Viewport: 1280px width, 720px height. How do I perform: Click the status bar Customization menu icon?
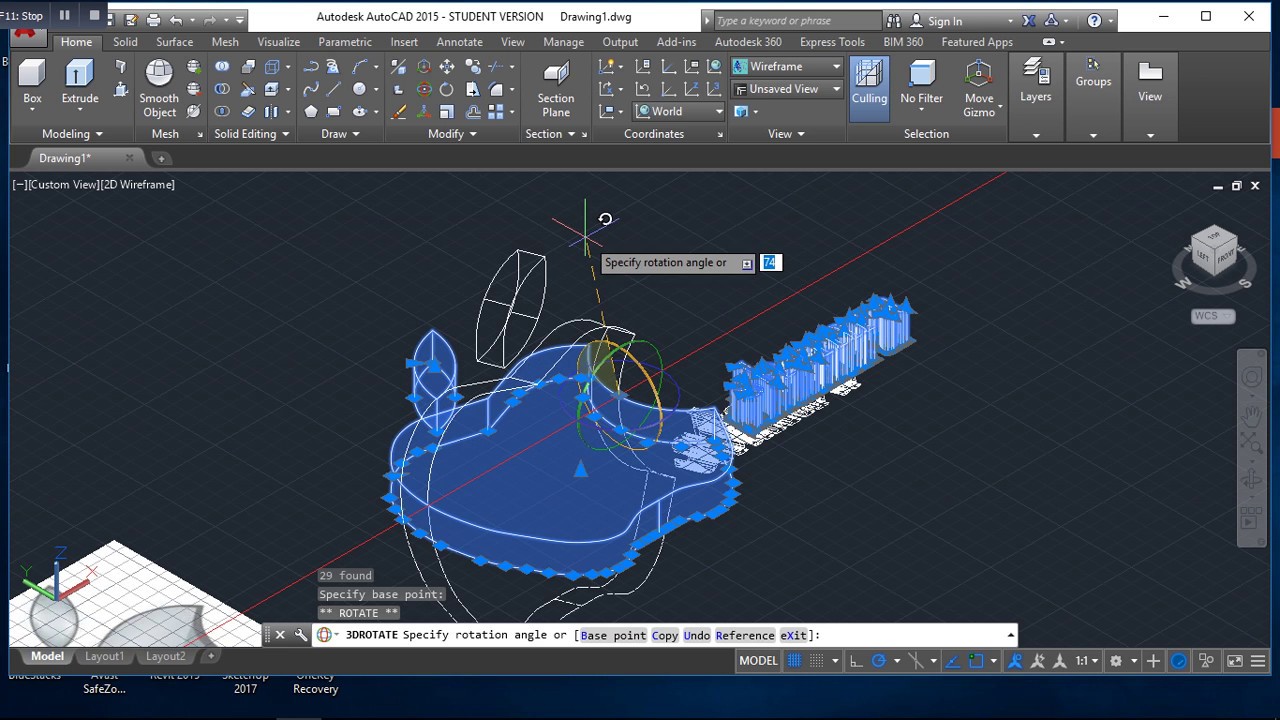1258,661
